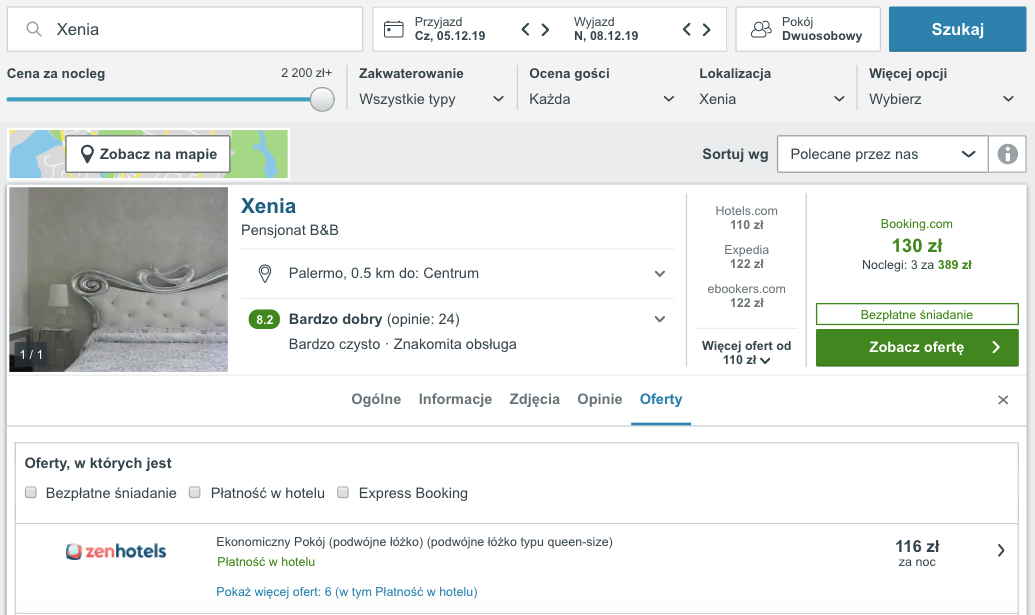This screenshot has height=615, width=1035.
Task: Switch to the Opinie tab
Action: pos(599,399)
